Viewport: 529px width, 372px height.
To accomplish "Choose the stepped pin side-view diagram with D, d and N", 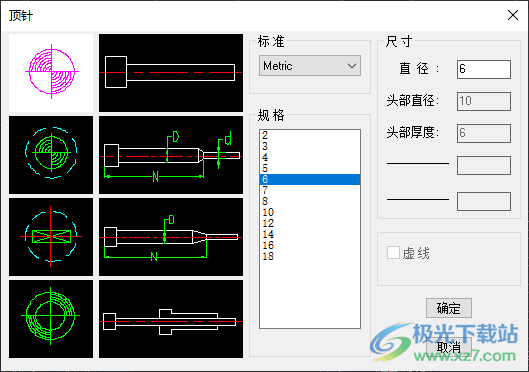I will point(171,155).
